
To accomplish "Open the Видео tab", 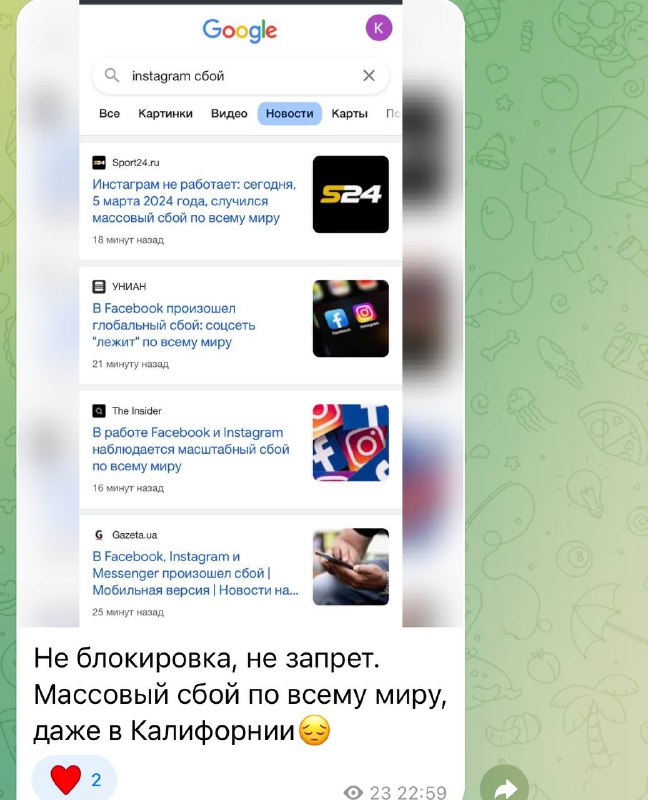I will click(229, 113).
